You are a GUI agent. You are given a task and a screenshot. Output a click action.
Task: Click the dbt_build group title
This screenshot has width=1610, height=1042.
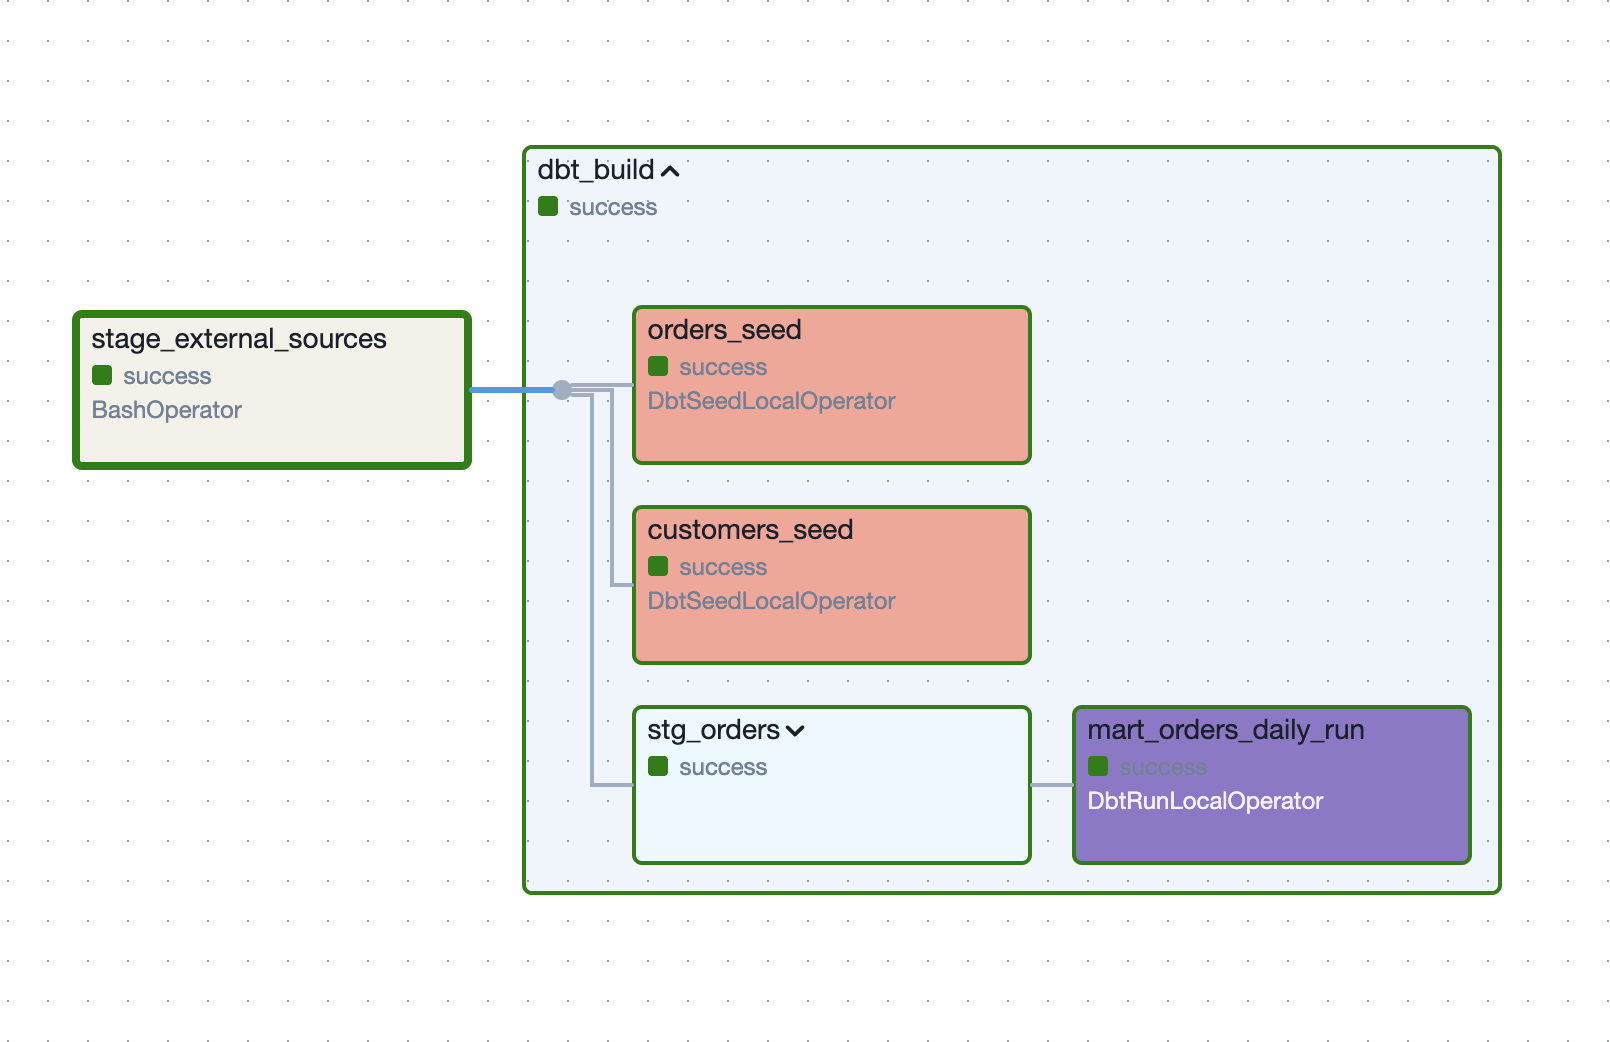[x=596, y=170]
